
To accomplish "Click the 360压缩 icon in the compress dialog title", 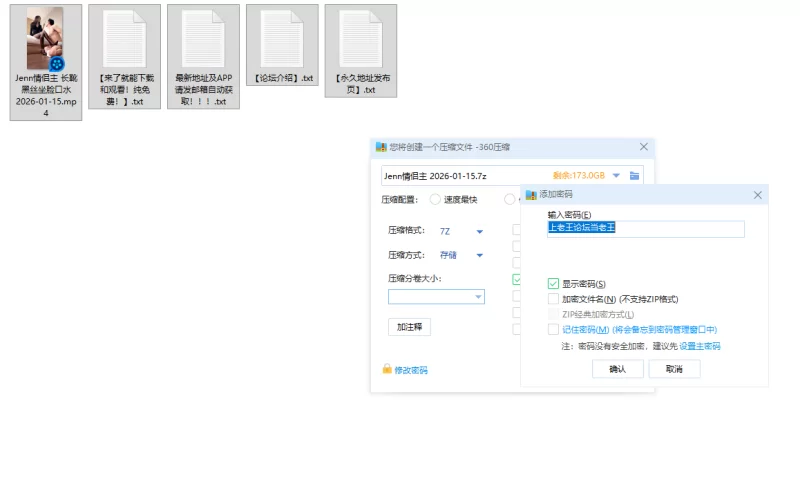I will click(381, 147).
